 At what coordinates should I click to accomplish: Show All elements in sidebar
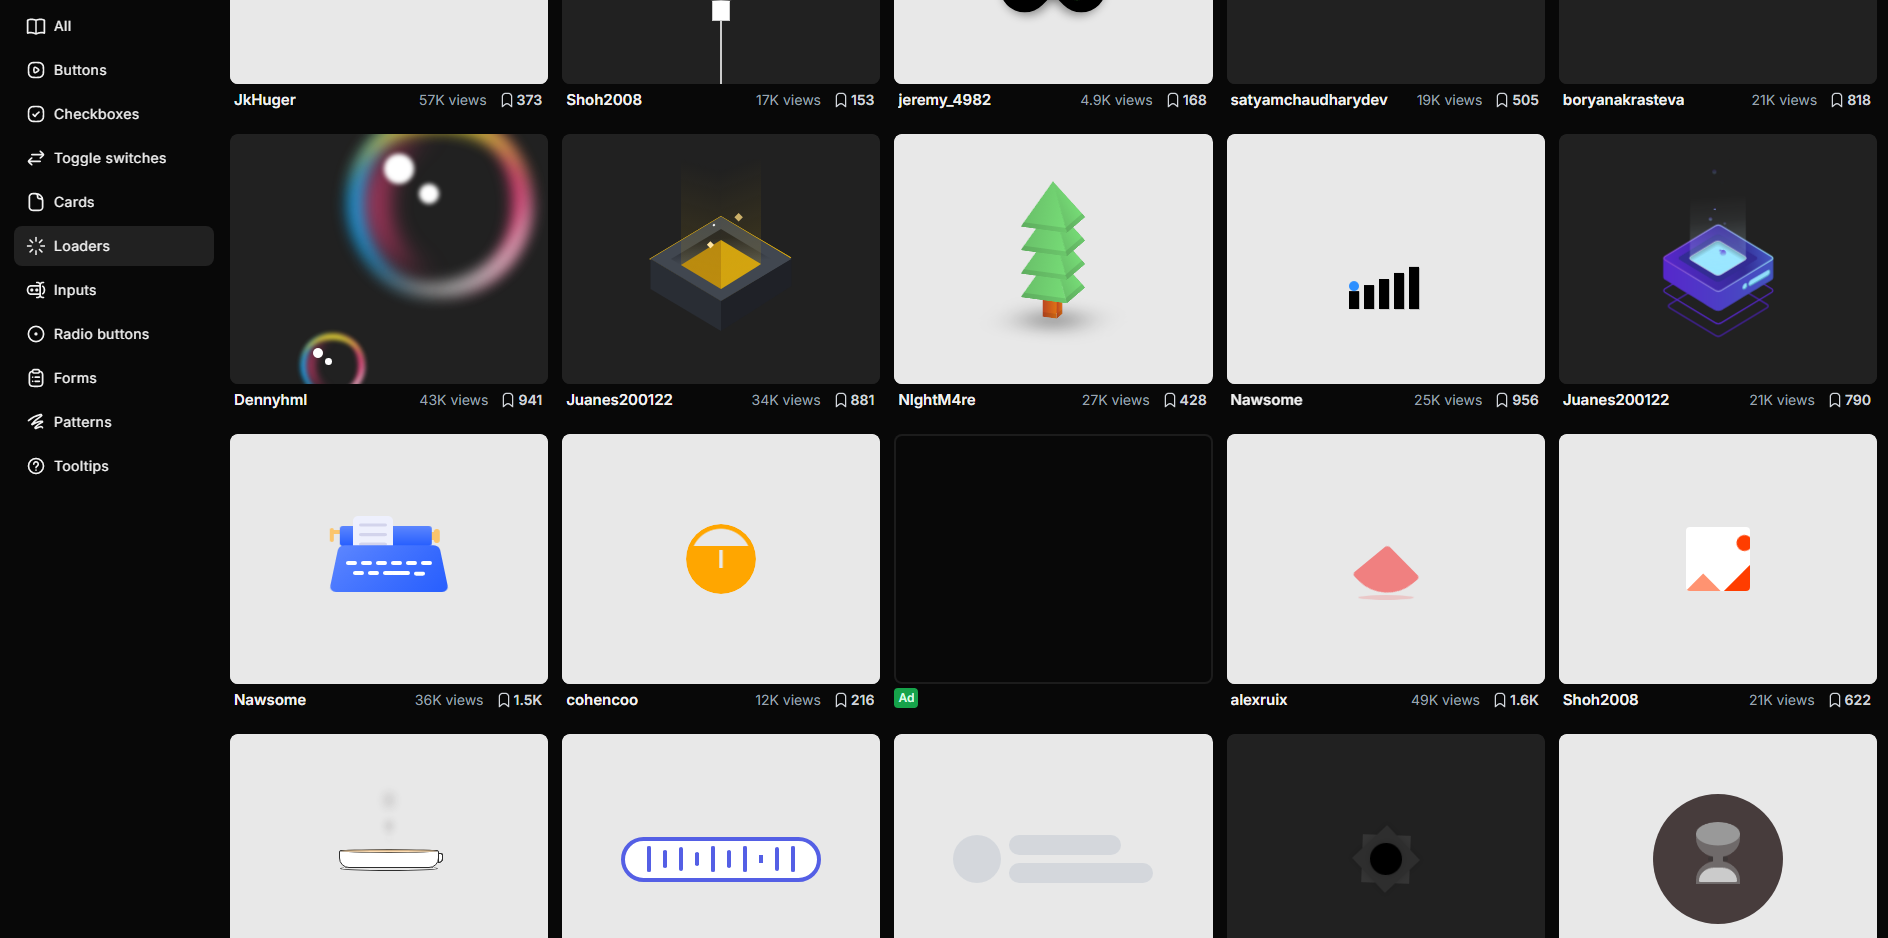tap(62, 26)
